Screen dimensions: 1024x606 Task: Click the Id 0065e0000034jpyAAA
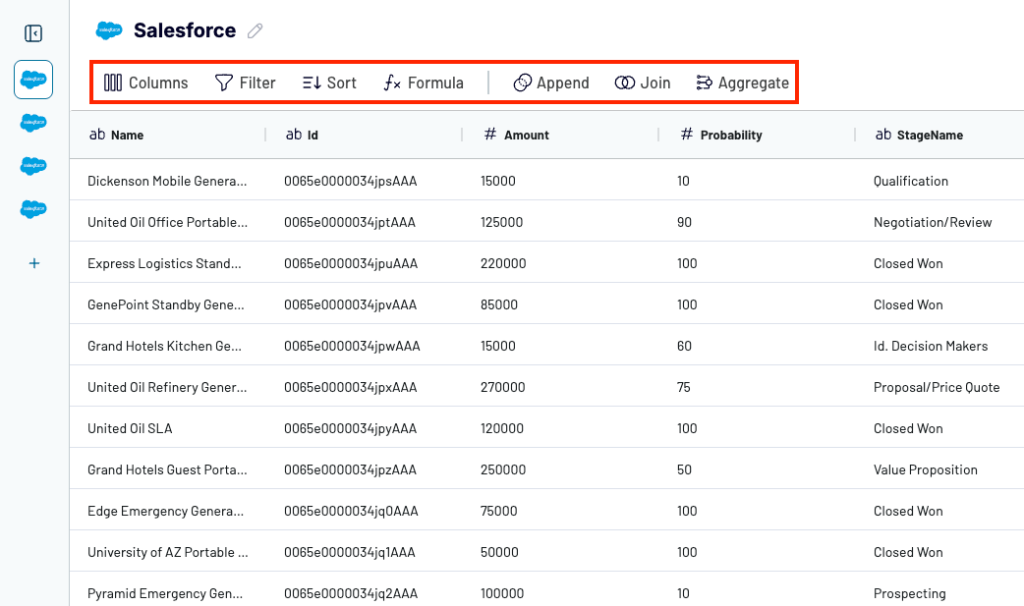[x=351, y=428]
